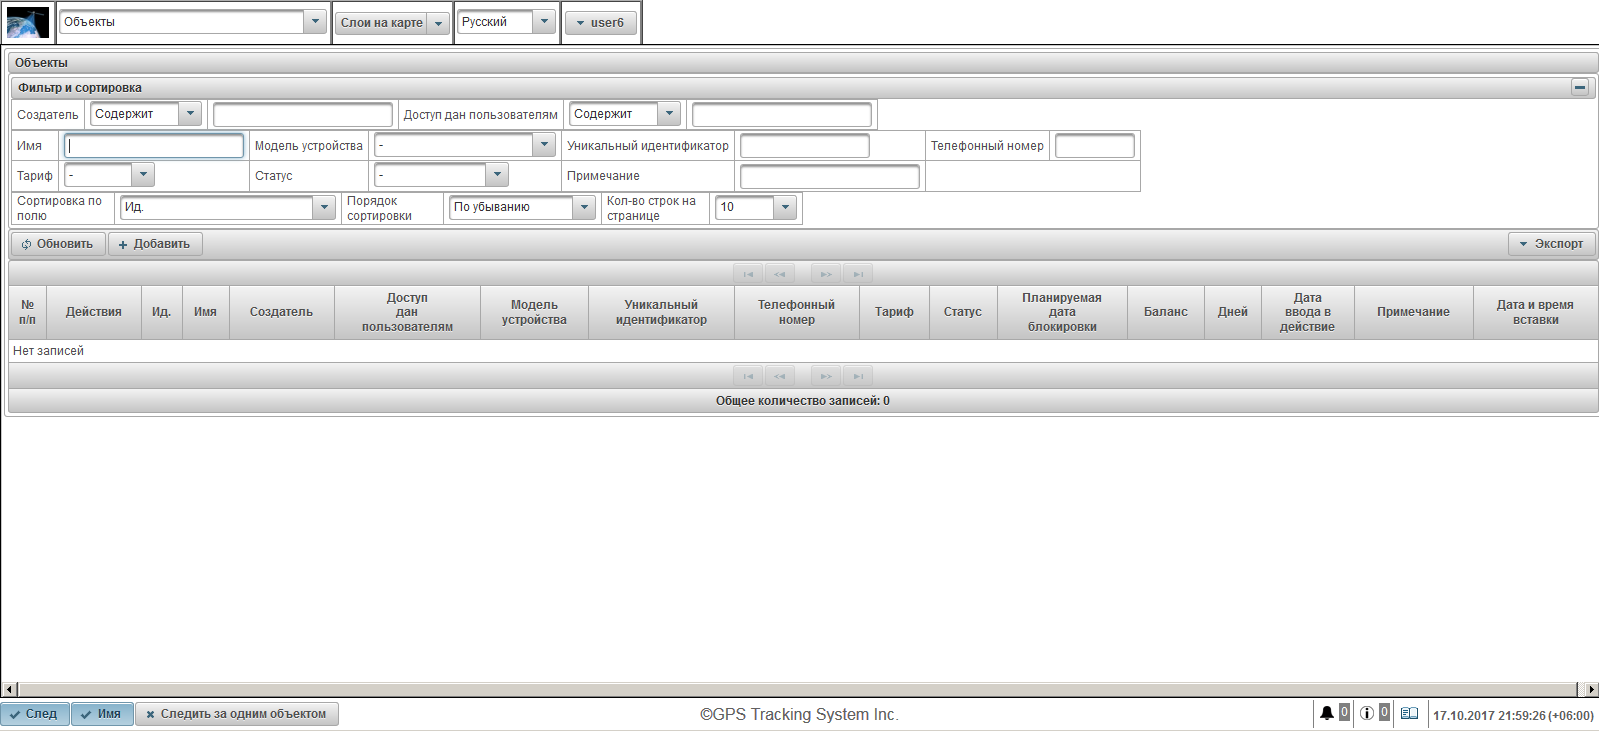Disable Следить за одним объектом option

pyautogui.click(x=237, y=714)
